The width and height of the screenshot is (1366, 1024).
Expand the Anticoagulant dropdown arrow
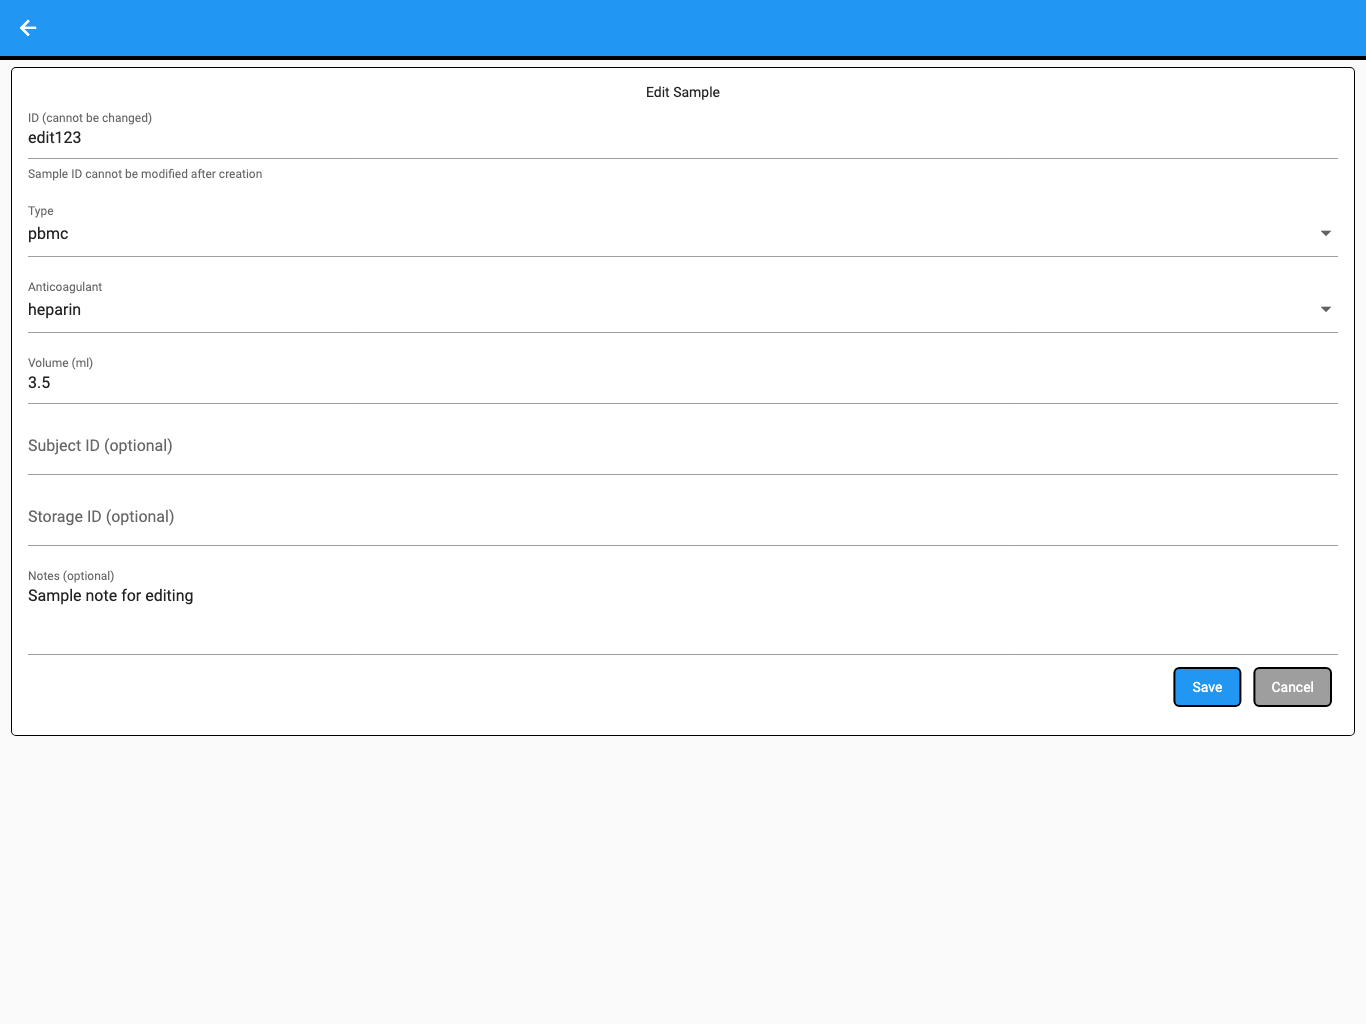point(1326,309)
